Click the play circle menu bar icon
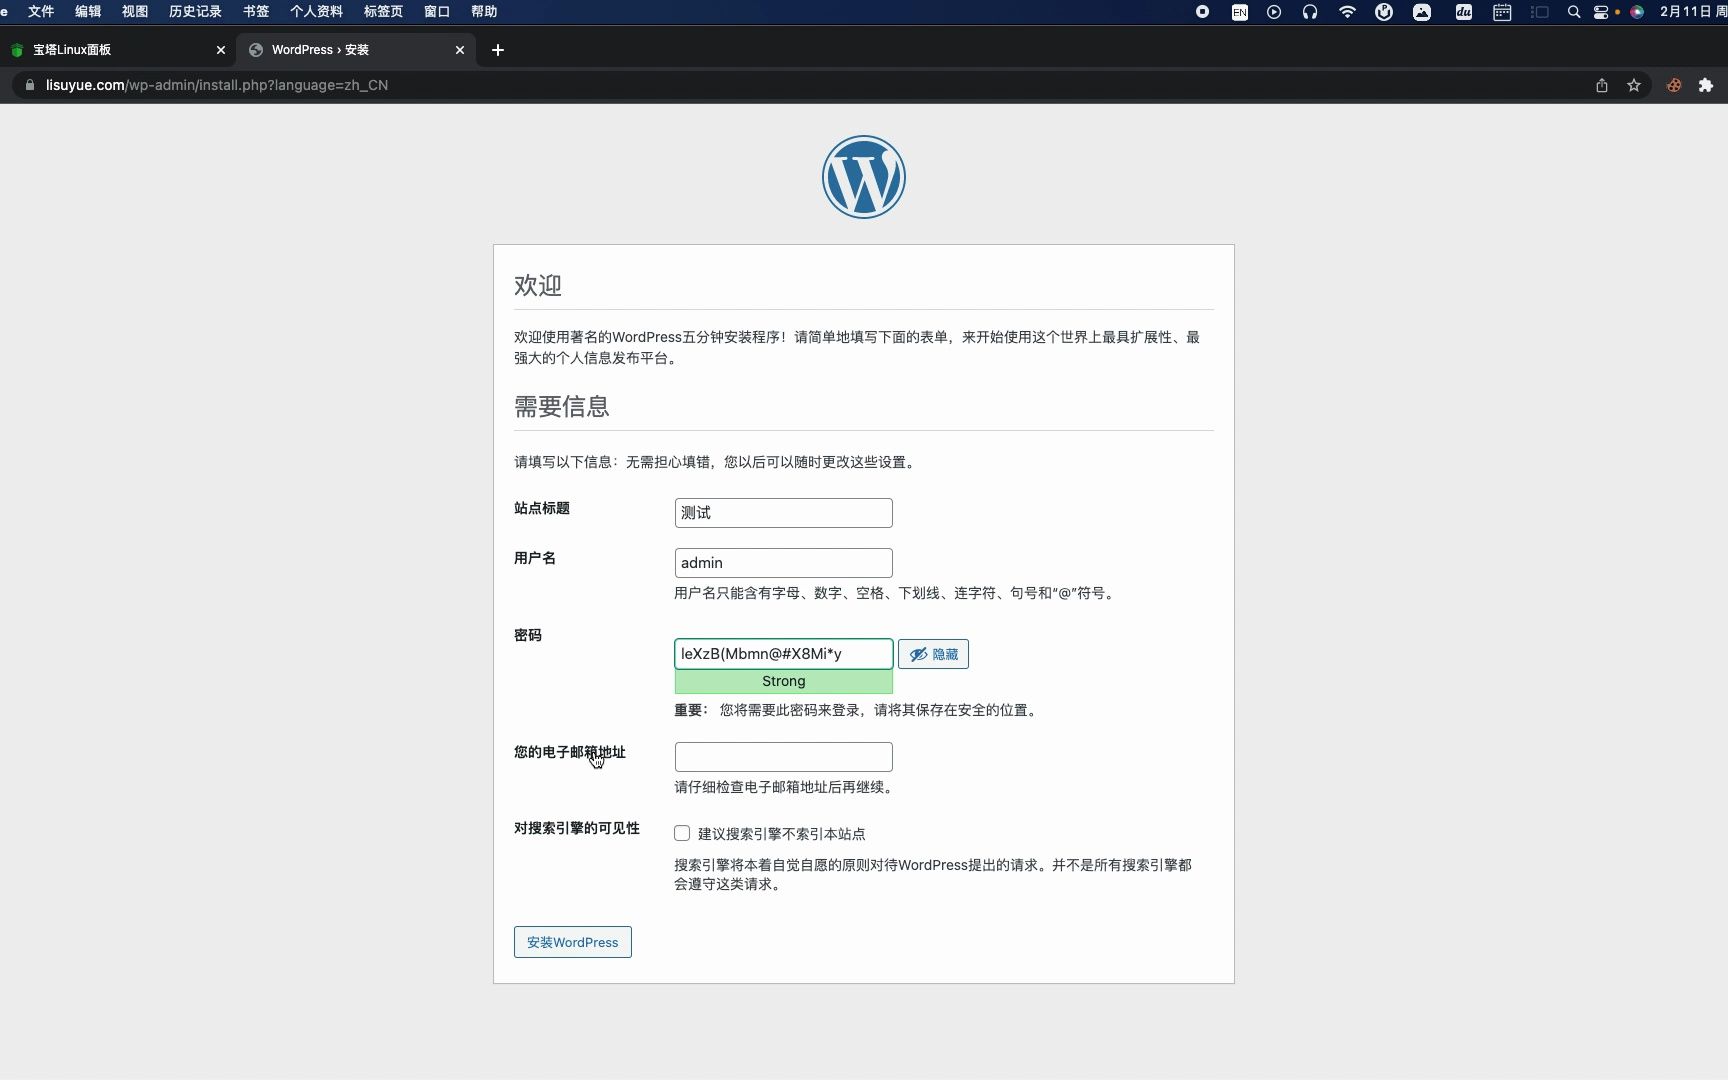 coord(1274,12)
